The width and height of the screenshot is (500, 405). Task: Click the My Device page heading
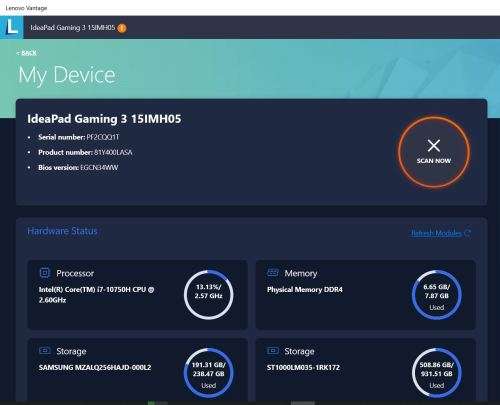click(x=67, y=75)
